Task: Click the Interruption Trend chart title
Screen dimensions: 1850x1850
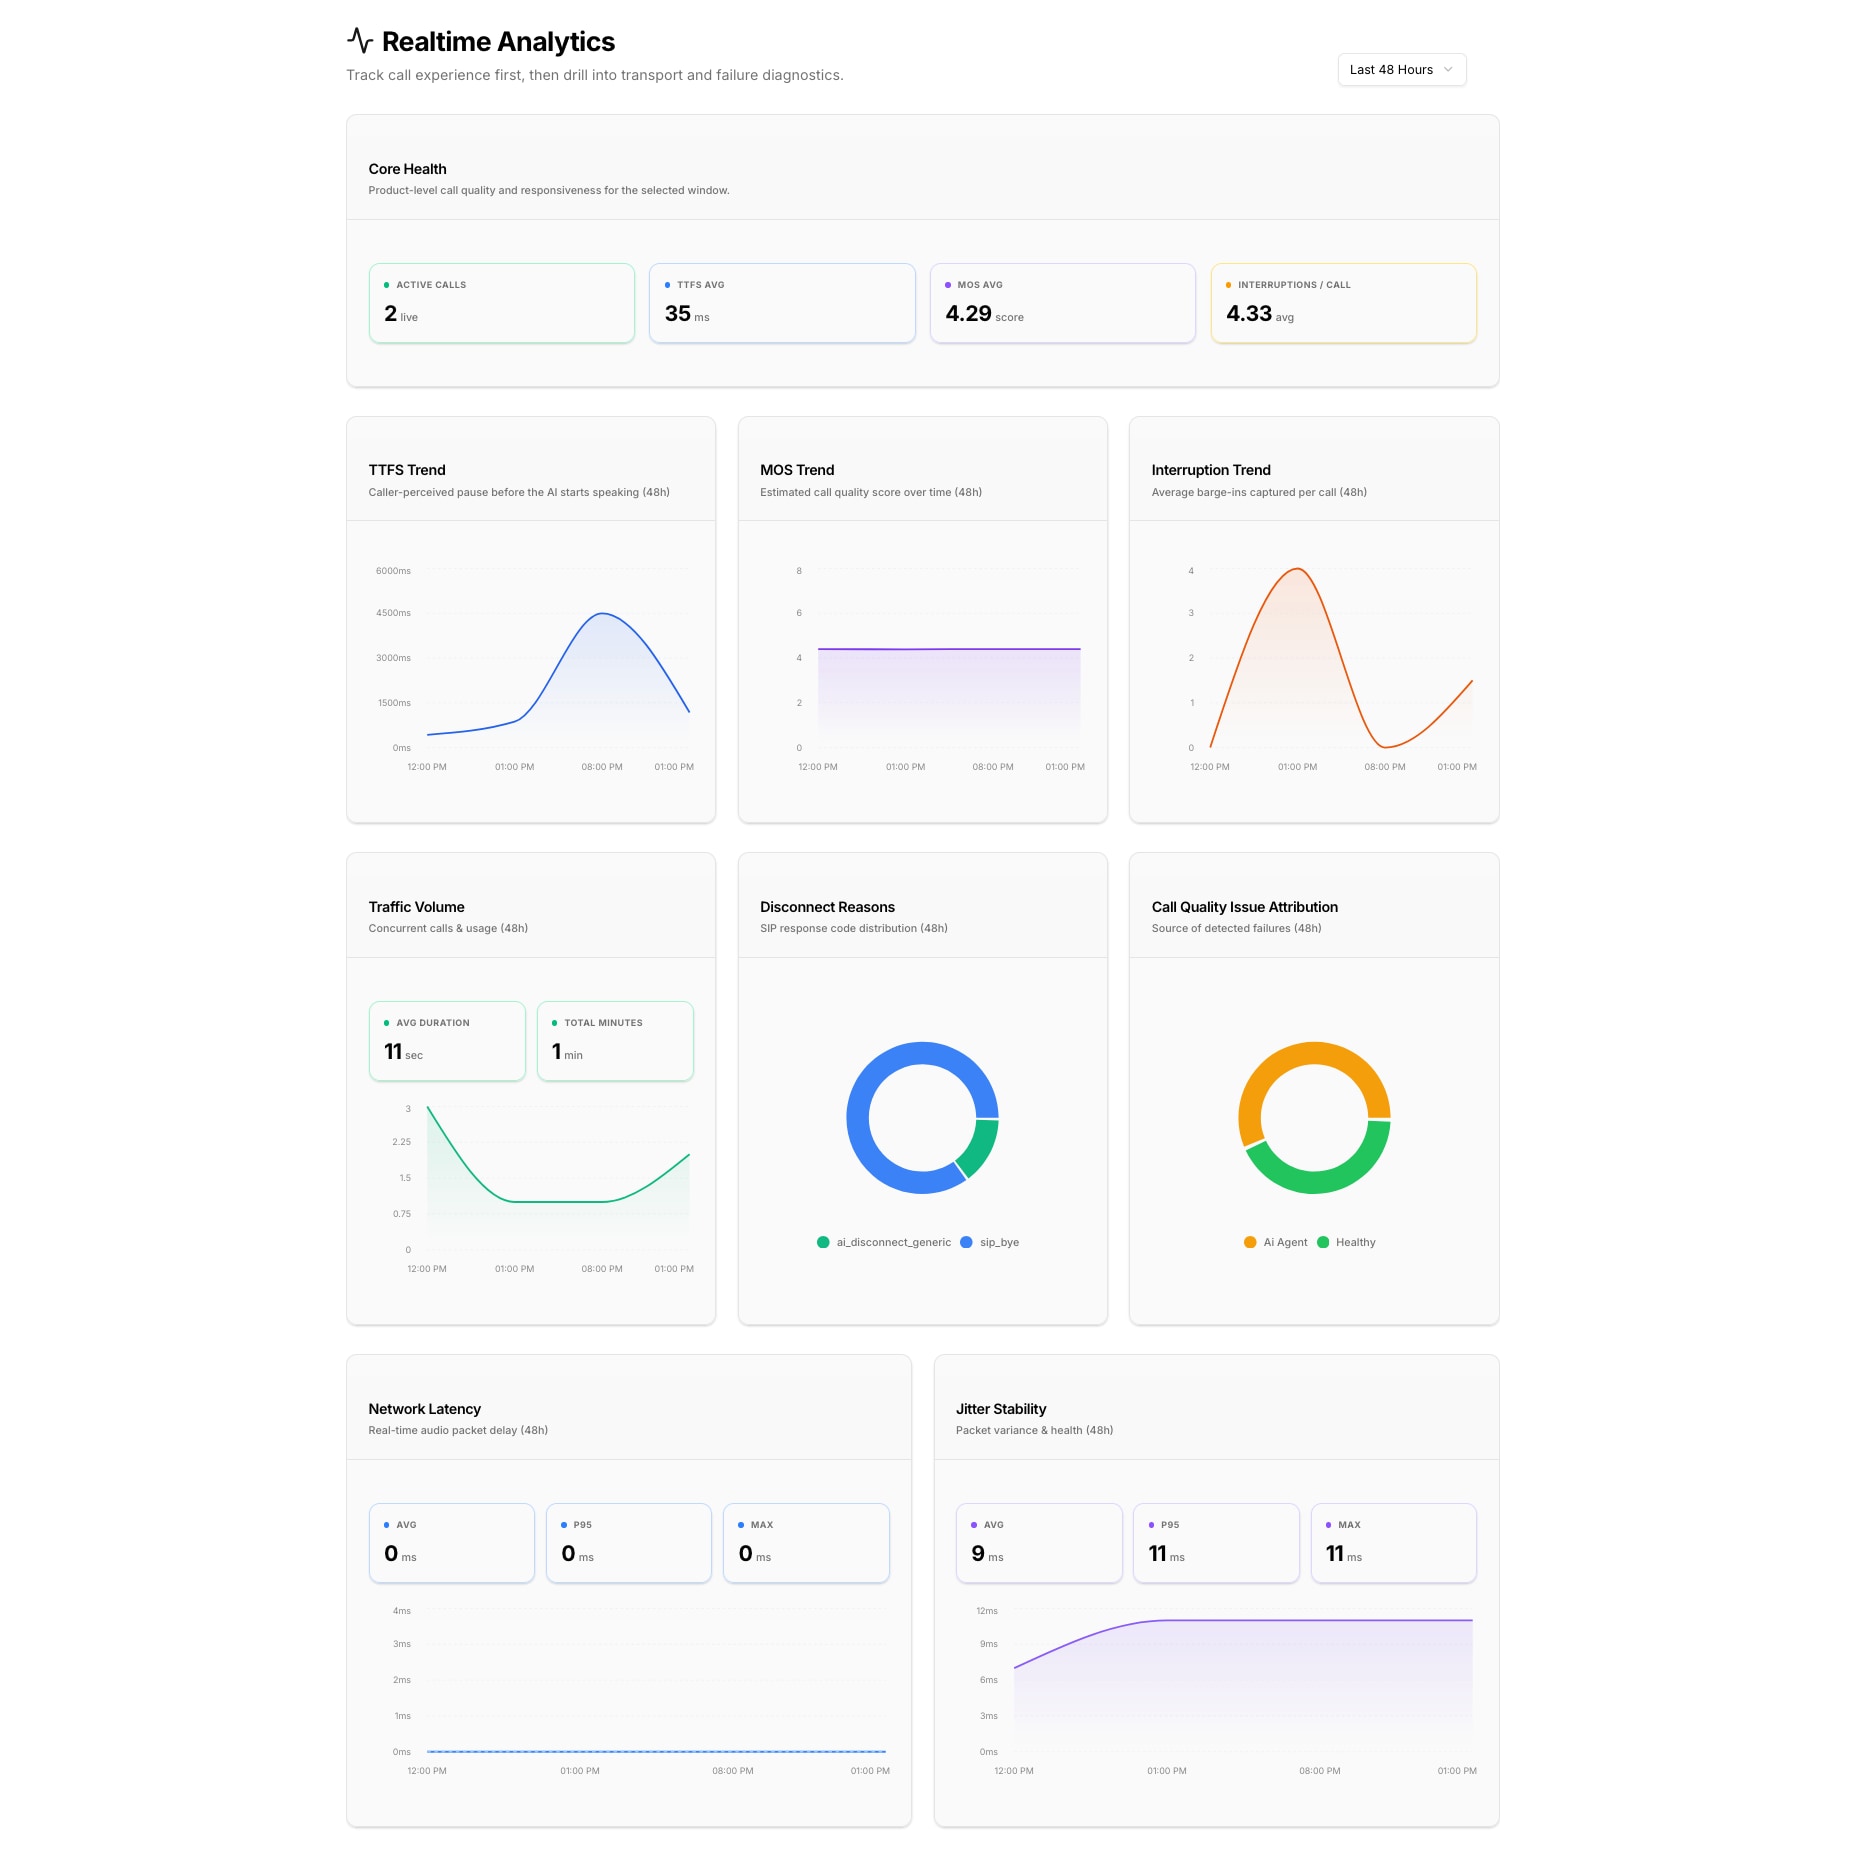Action: click(x=1210, y=470)
